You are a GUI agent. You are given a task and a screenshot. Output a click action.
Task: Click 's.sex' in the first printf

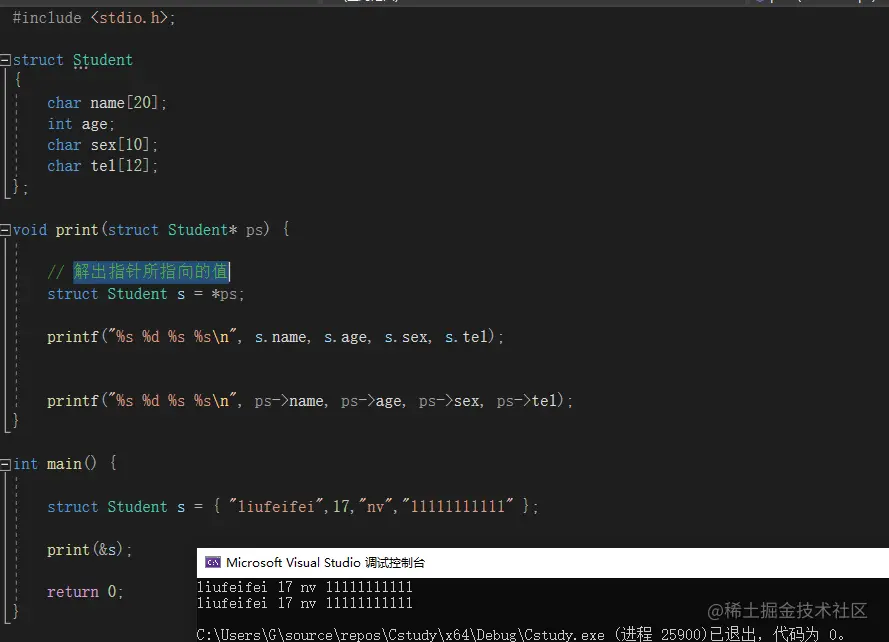(x=408, y=337)
